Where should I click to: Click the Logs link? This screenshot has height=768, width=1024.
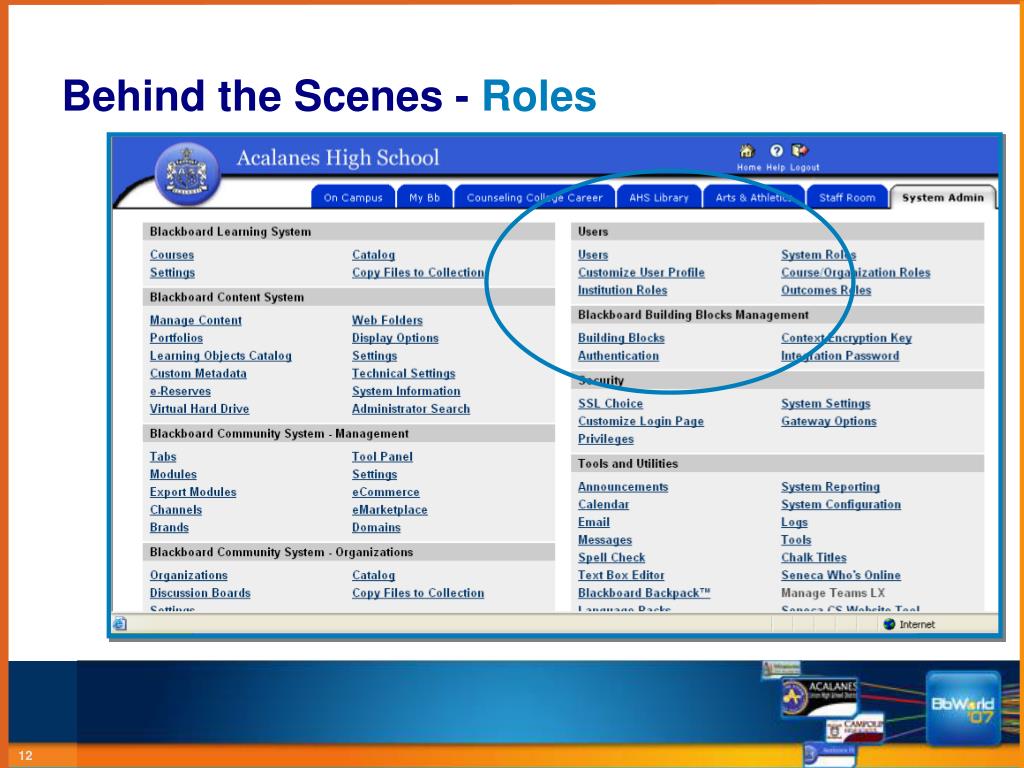pos(794,522)
